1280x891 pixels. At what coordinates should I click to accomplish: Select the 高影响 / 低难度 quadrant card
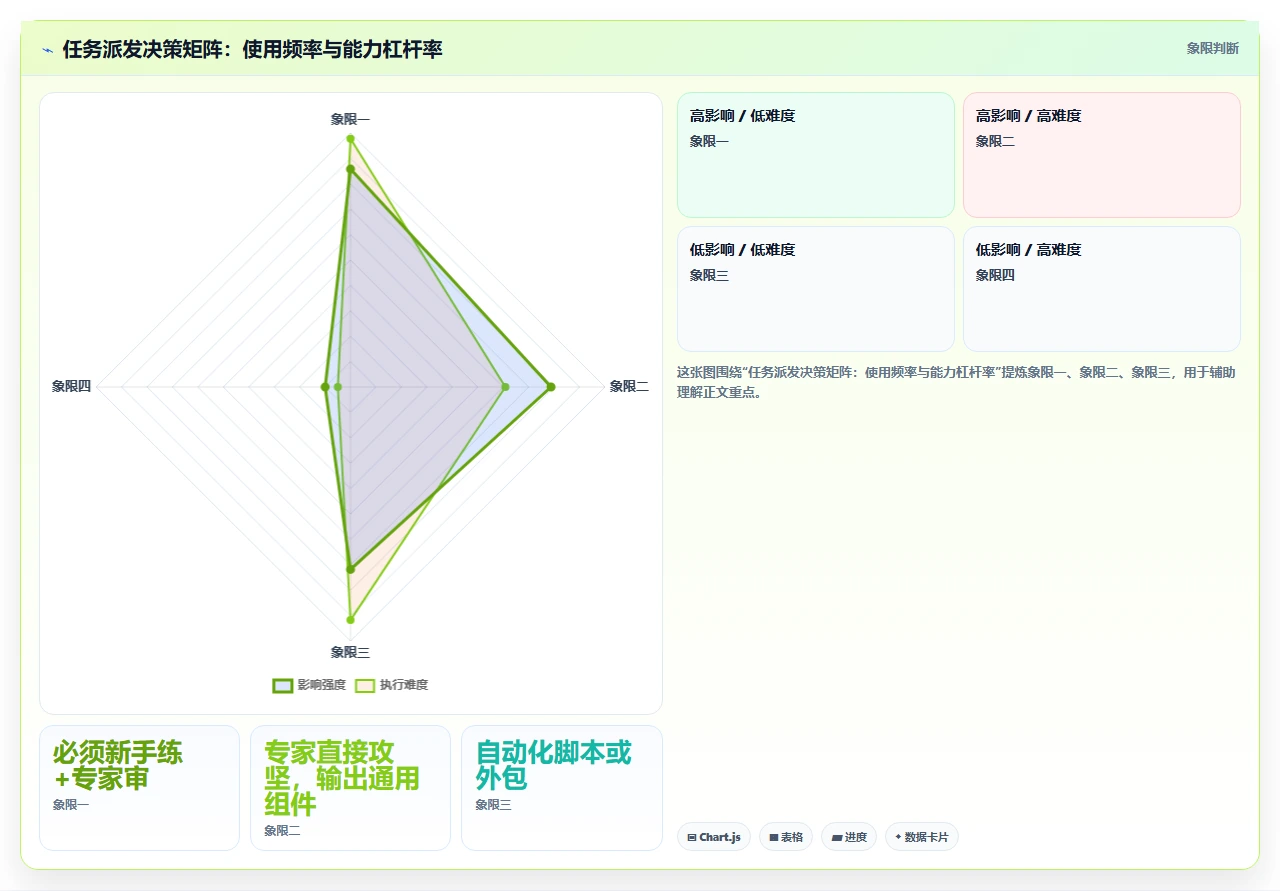(816, 155)
